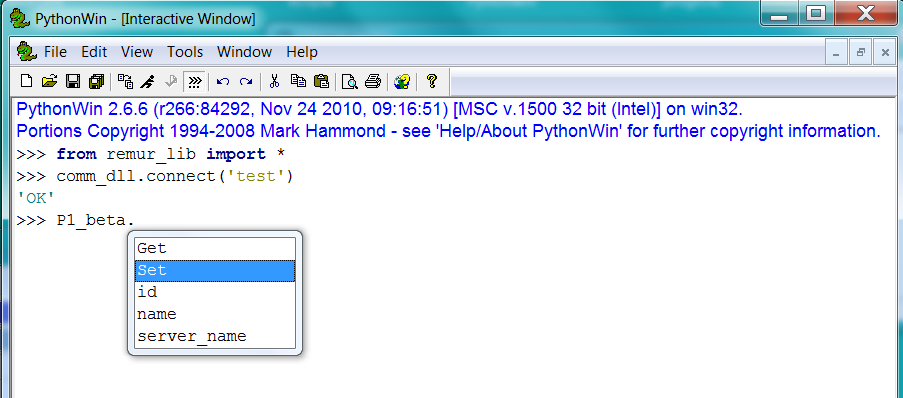Toggle the Interactive Window toolbar button
903x398 pixels.
click(195, 82)
